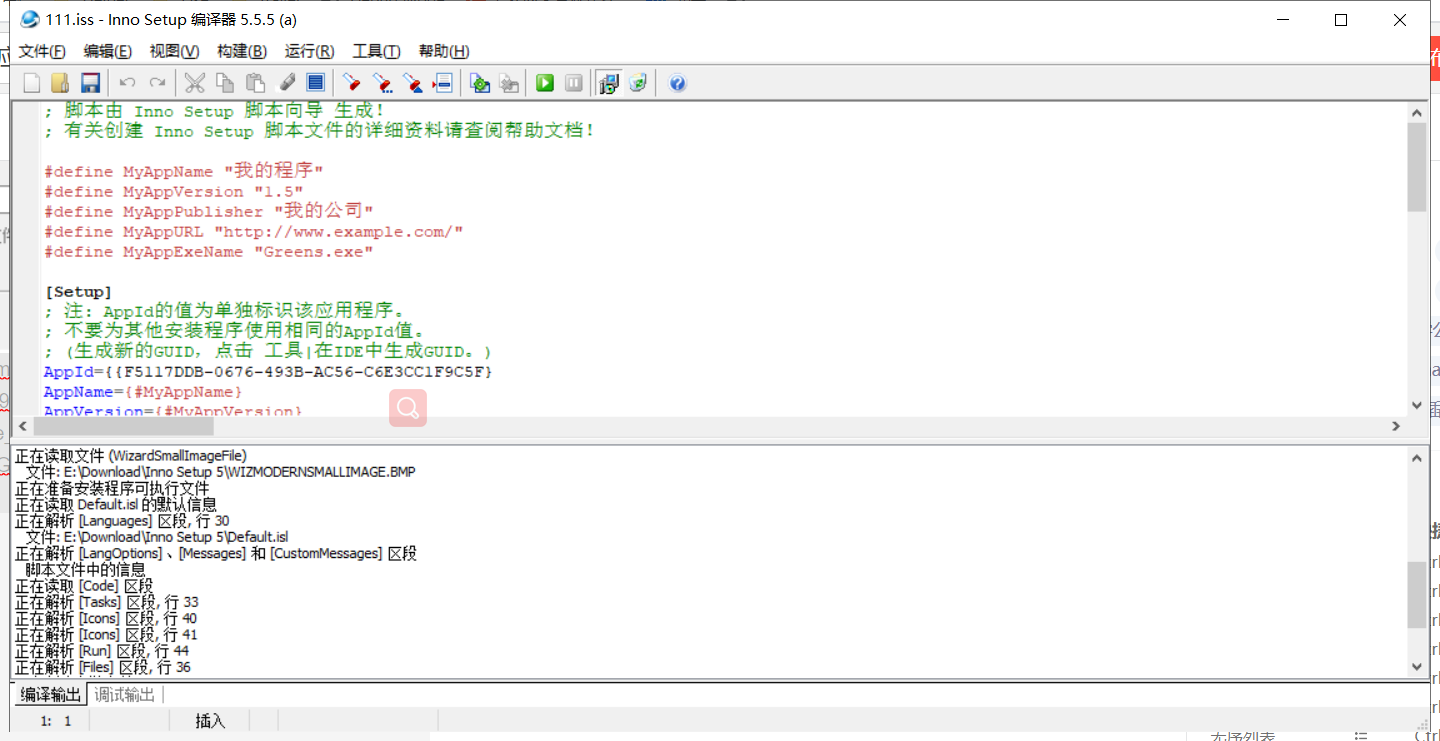
Task: Delete selection with eraser icon
Action: pos(286,83)
